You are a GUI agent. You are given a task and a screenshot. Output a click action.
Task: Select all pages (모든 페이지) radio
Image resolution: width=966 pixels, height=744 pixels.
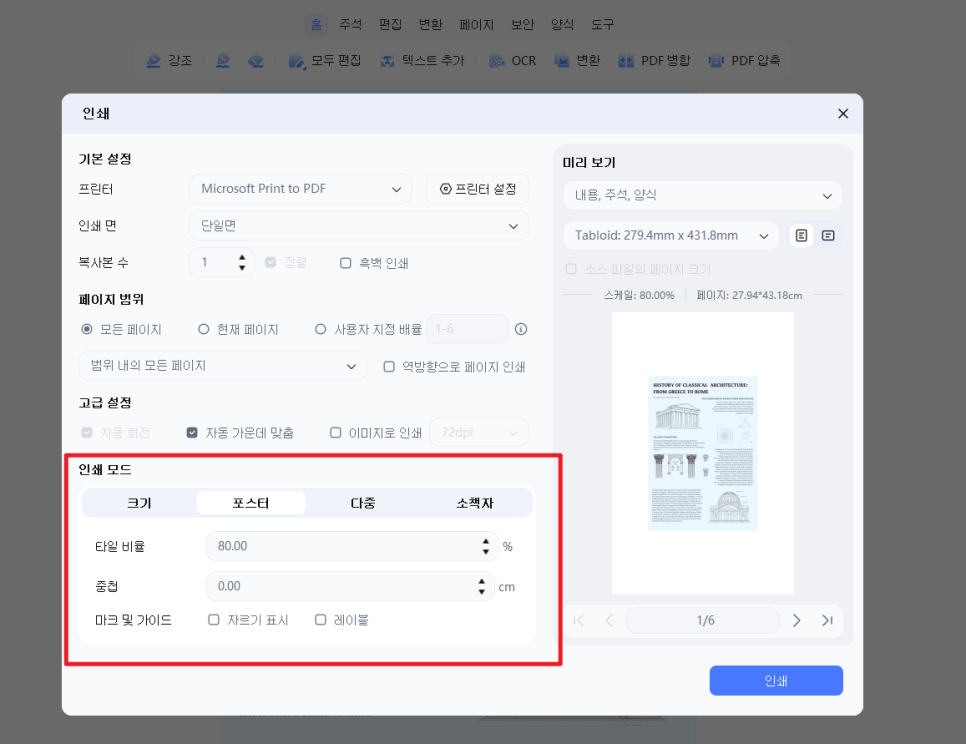pos(87,330)
